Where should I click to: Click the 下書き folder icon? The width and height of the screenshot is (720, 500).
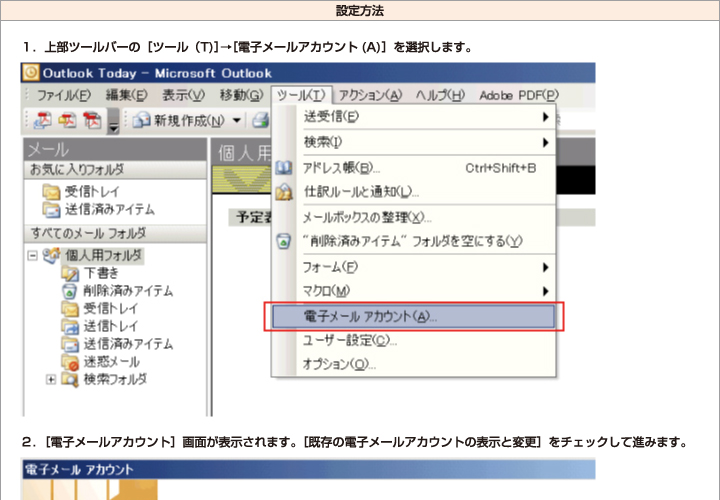[70, 274]
